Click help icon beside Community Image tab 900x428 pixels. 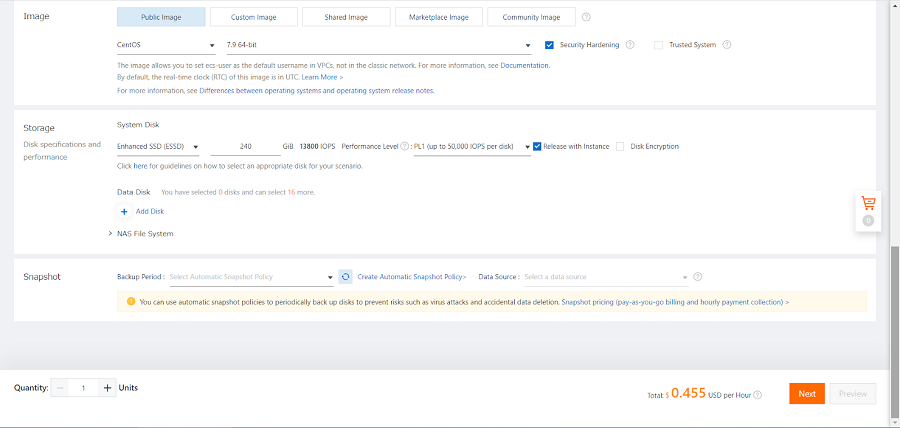point(586,17)
